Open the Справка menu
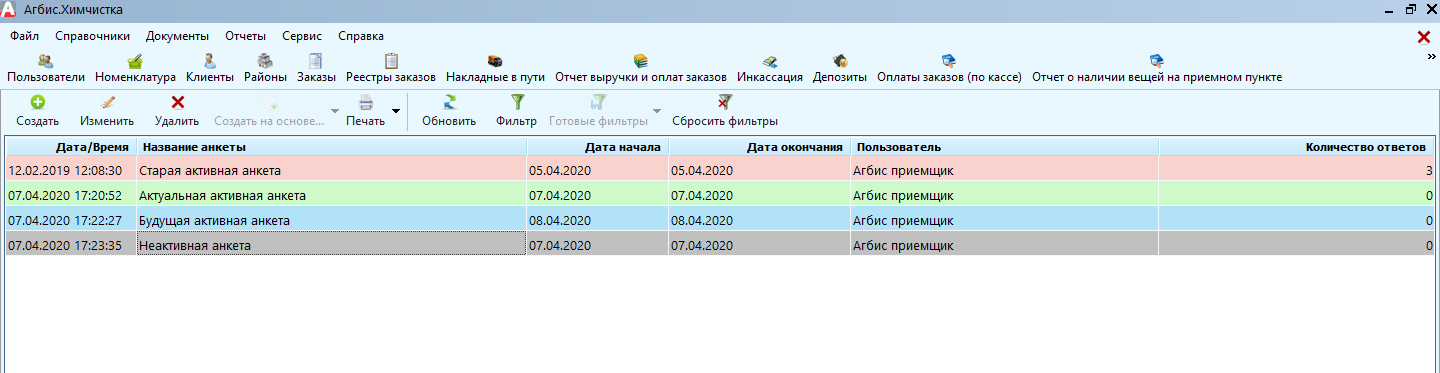 click(x=361, y=36)
